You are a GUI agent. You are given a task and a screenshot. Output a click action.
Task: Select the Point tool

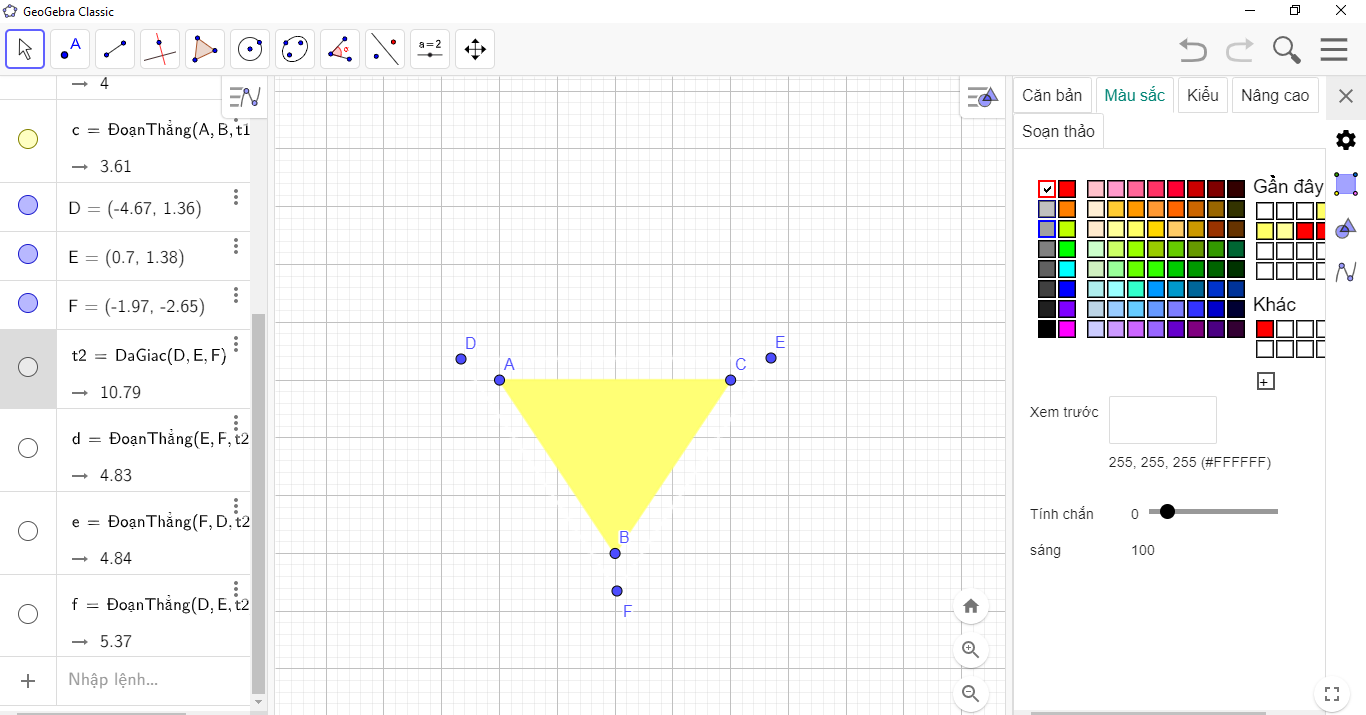coord(70,49)
